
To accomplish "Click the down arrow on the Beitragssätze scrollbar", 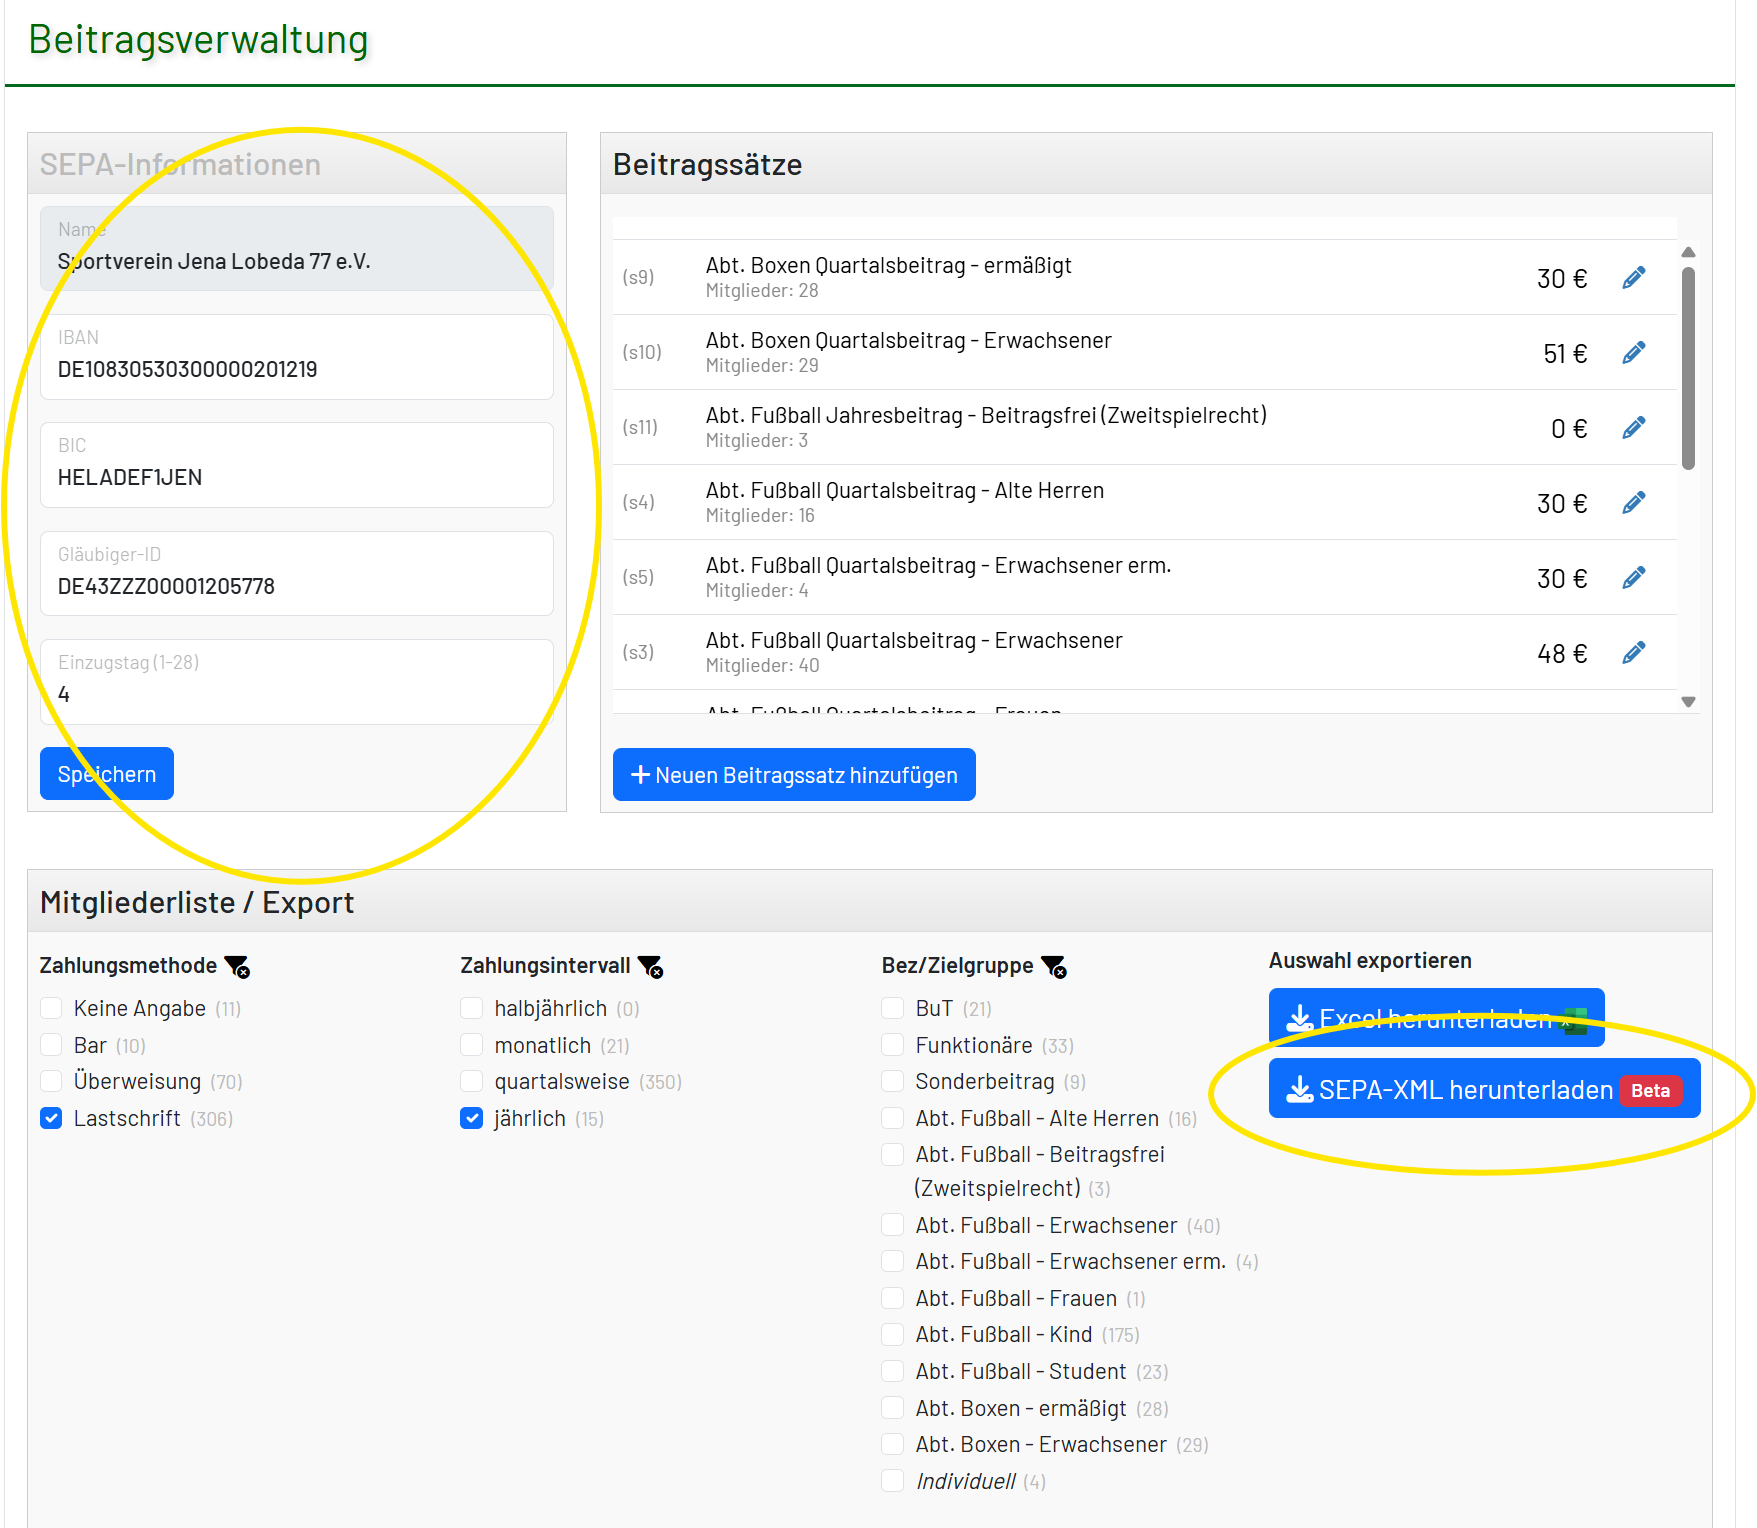I will (x=1690, y=702).
